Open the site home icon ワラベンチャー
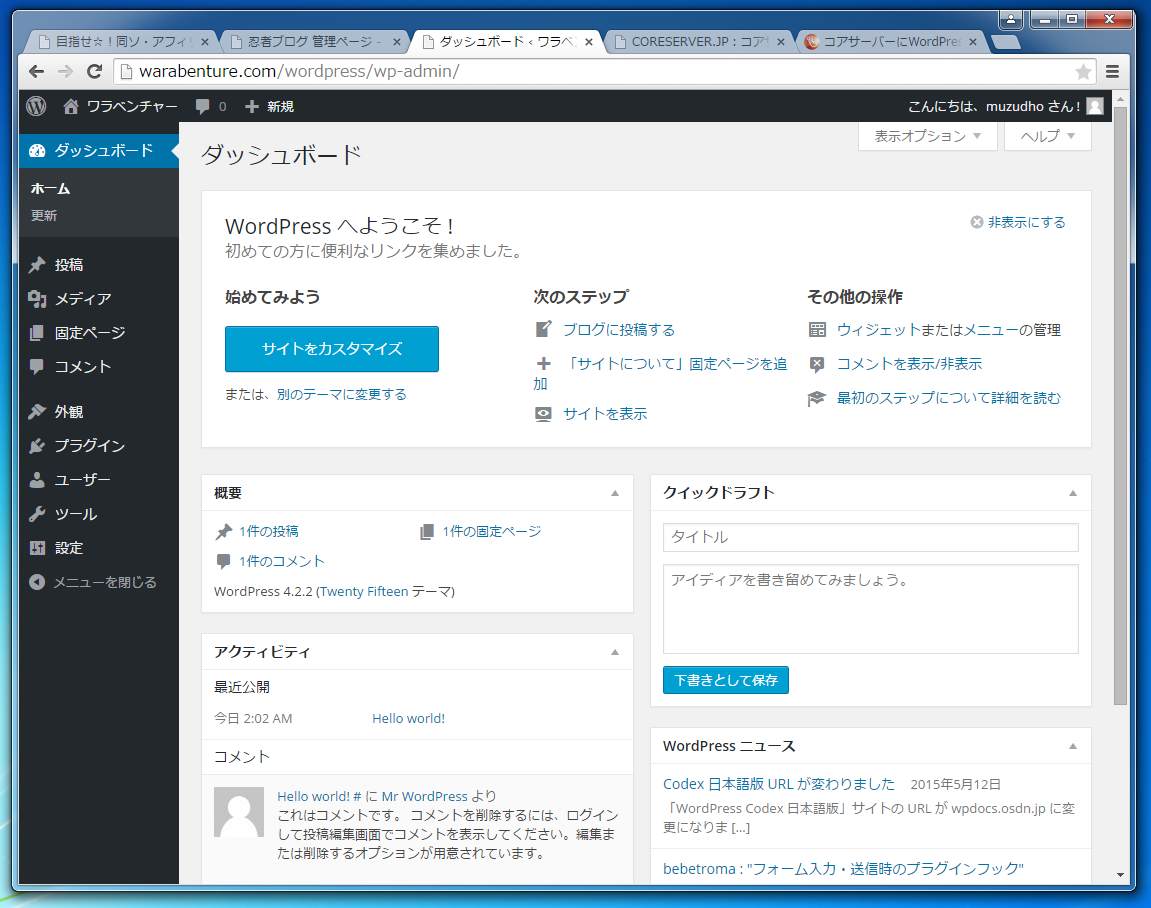1151x908 pixels. (71, 106)
